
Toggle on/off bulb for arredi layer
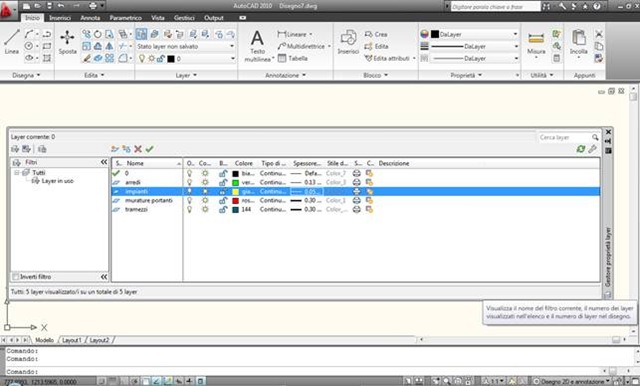[189, 182]
